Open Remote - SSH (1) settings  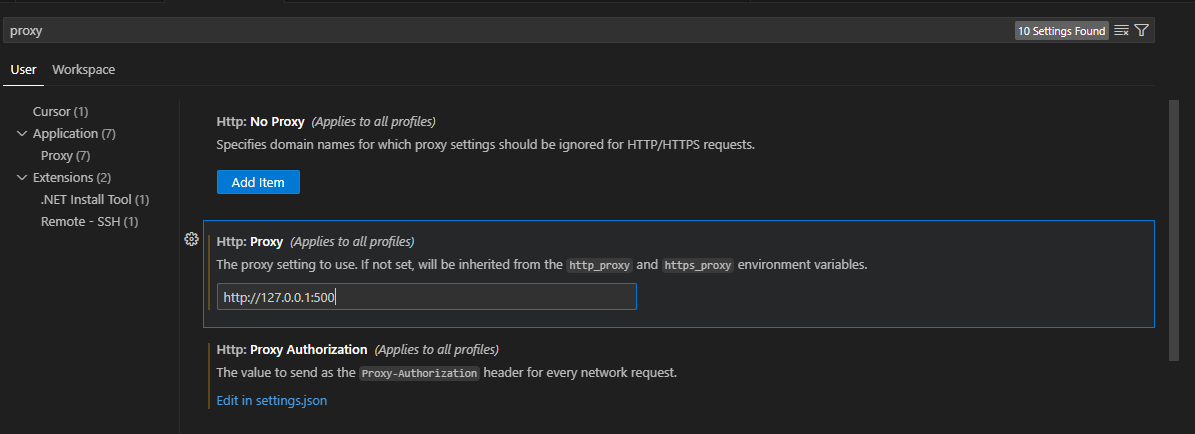89,221
